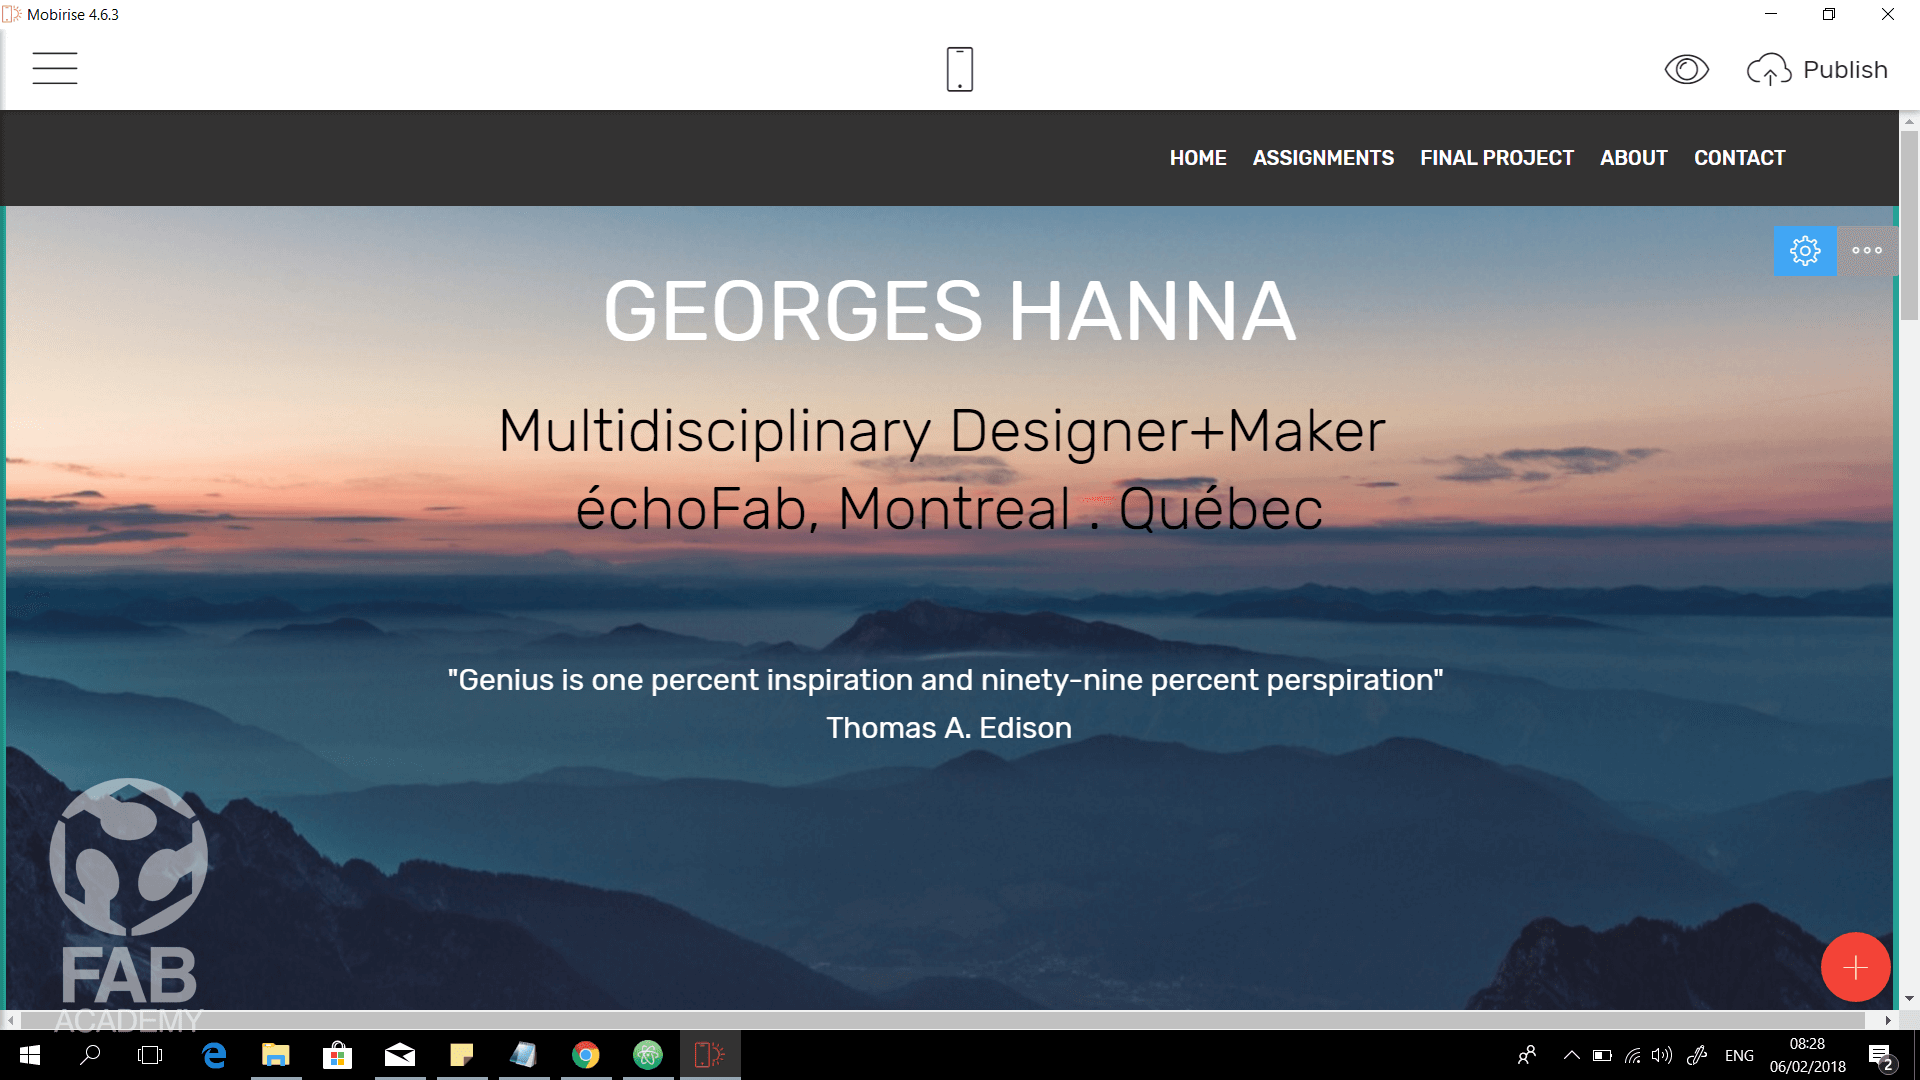The width and height of the screenshot is (1920, 1080).
Task: Click the vertical scrollbar thumb
Action: click(1909, 225)
